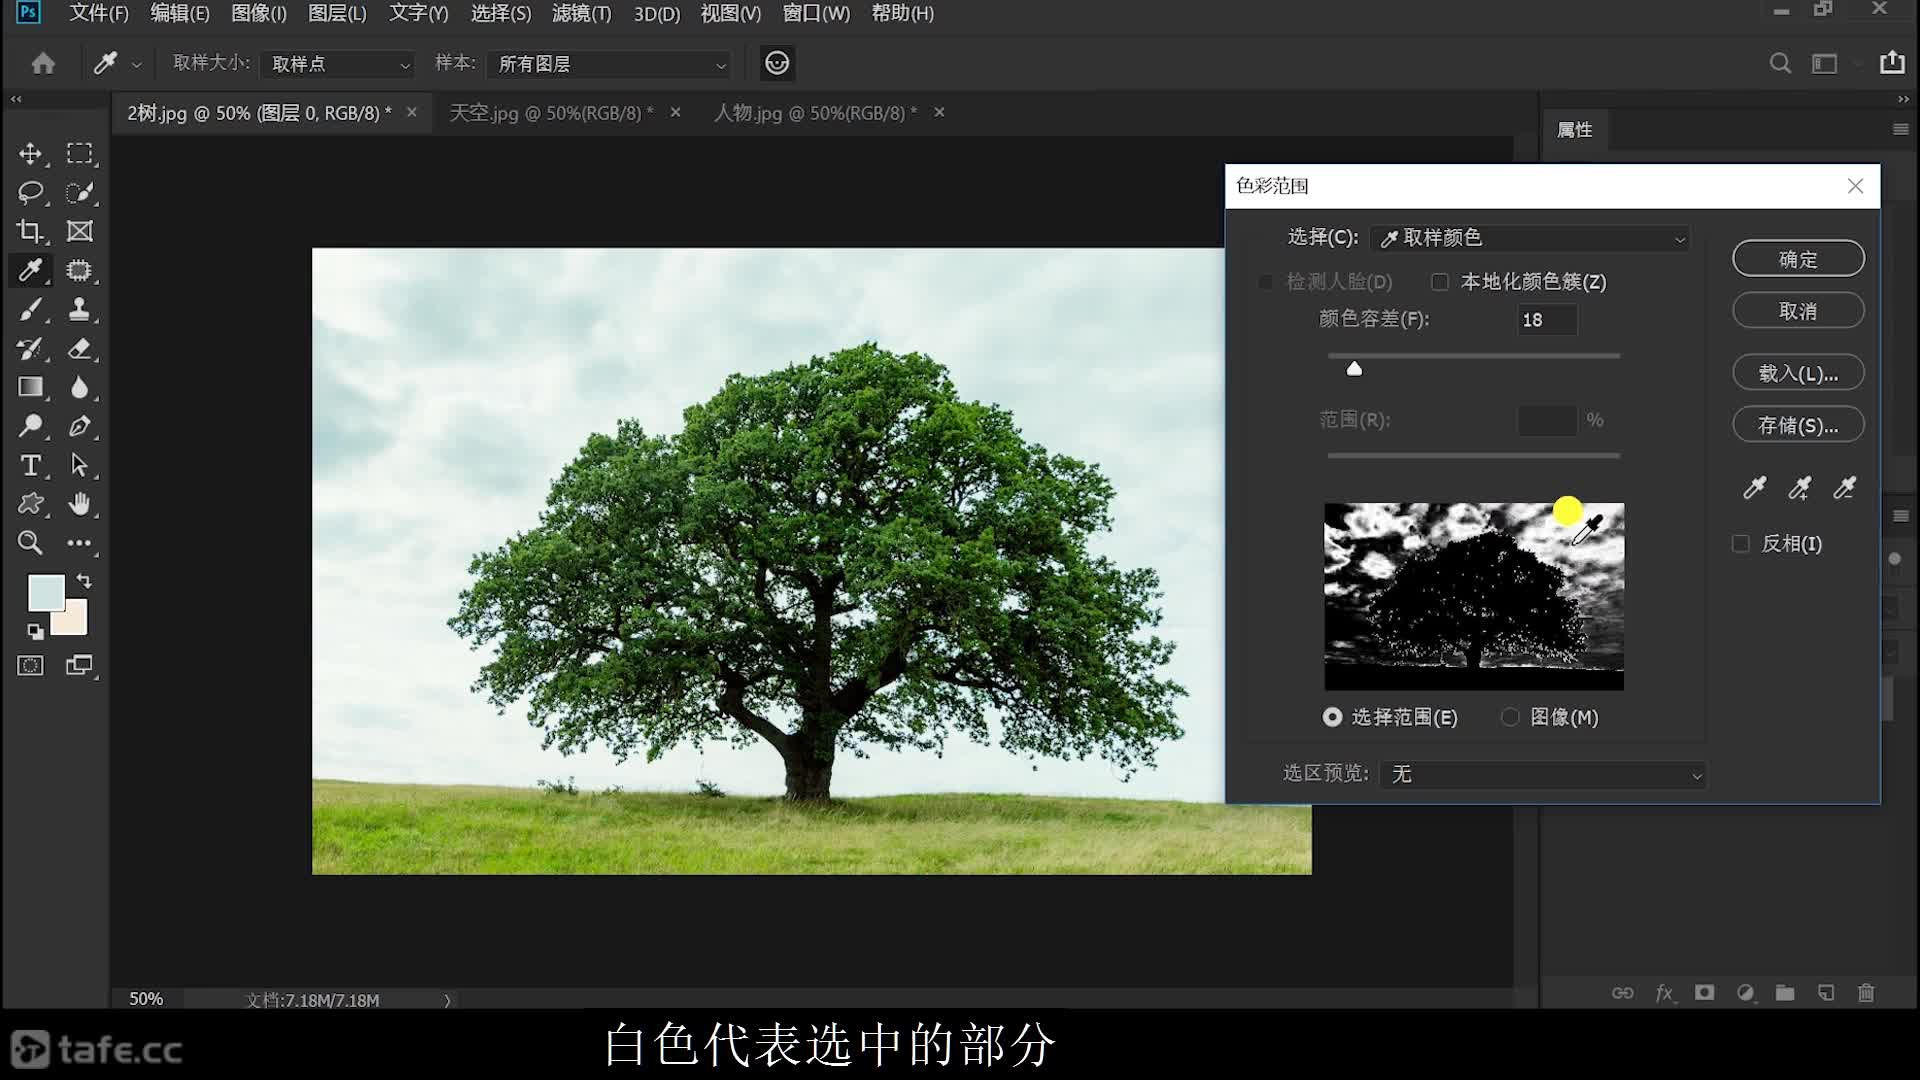Select the History Brush tool
The width and height of the screenshot is (1920, 1080).
click(30, 348)
